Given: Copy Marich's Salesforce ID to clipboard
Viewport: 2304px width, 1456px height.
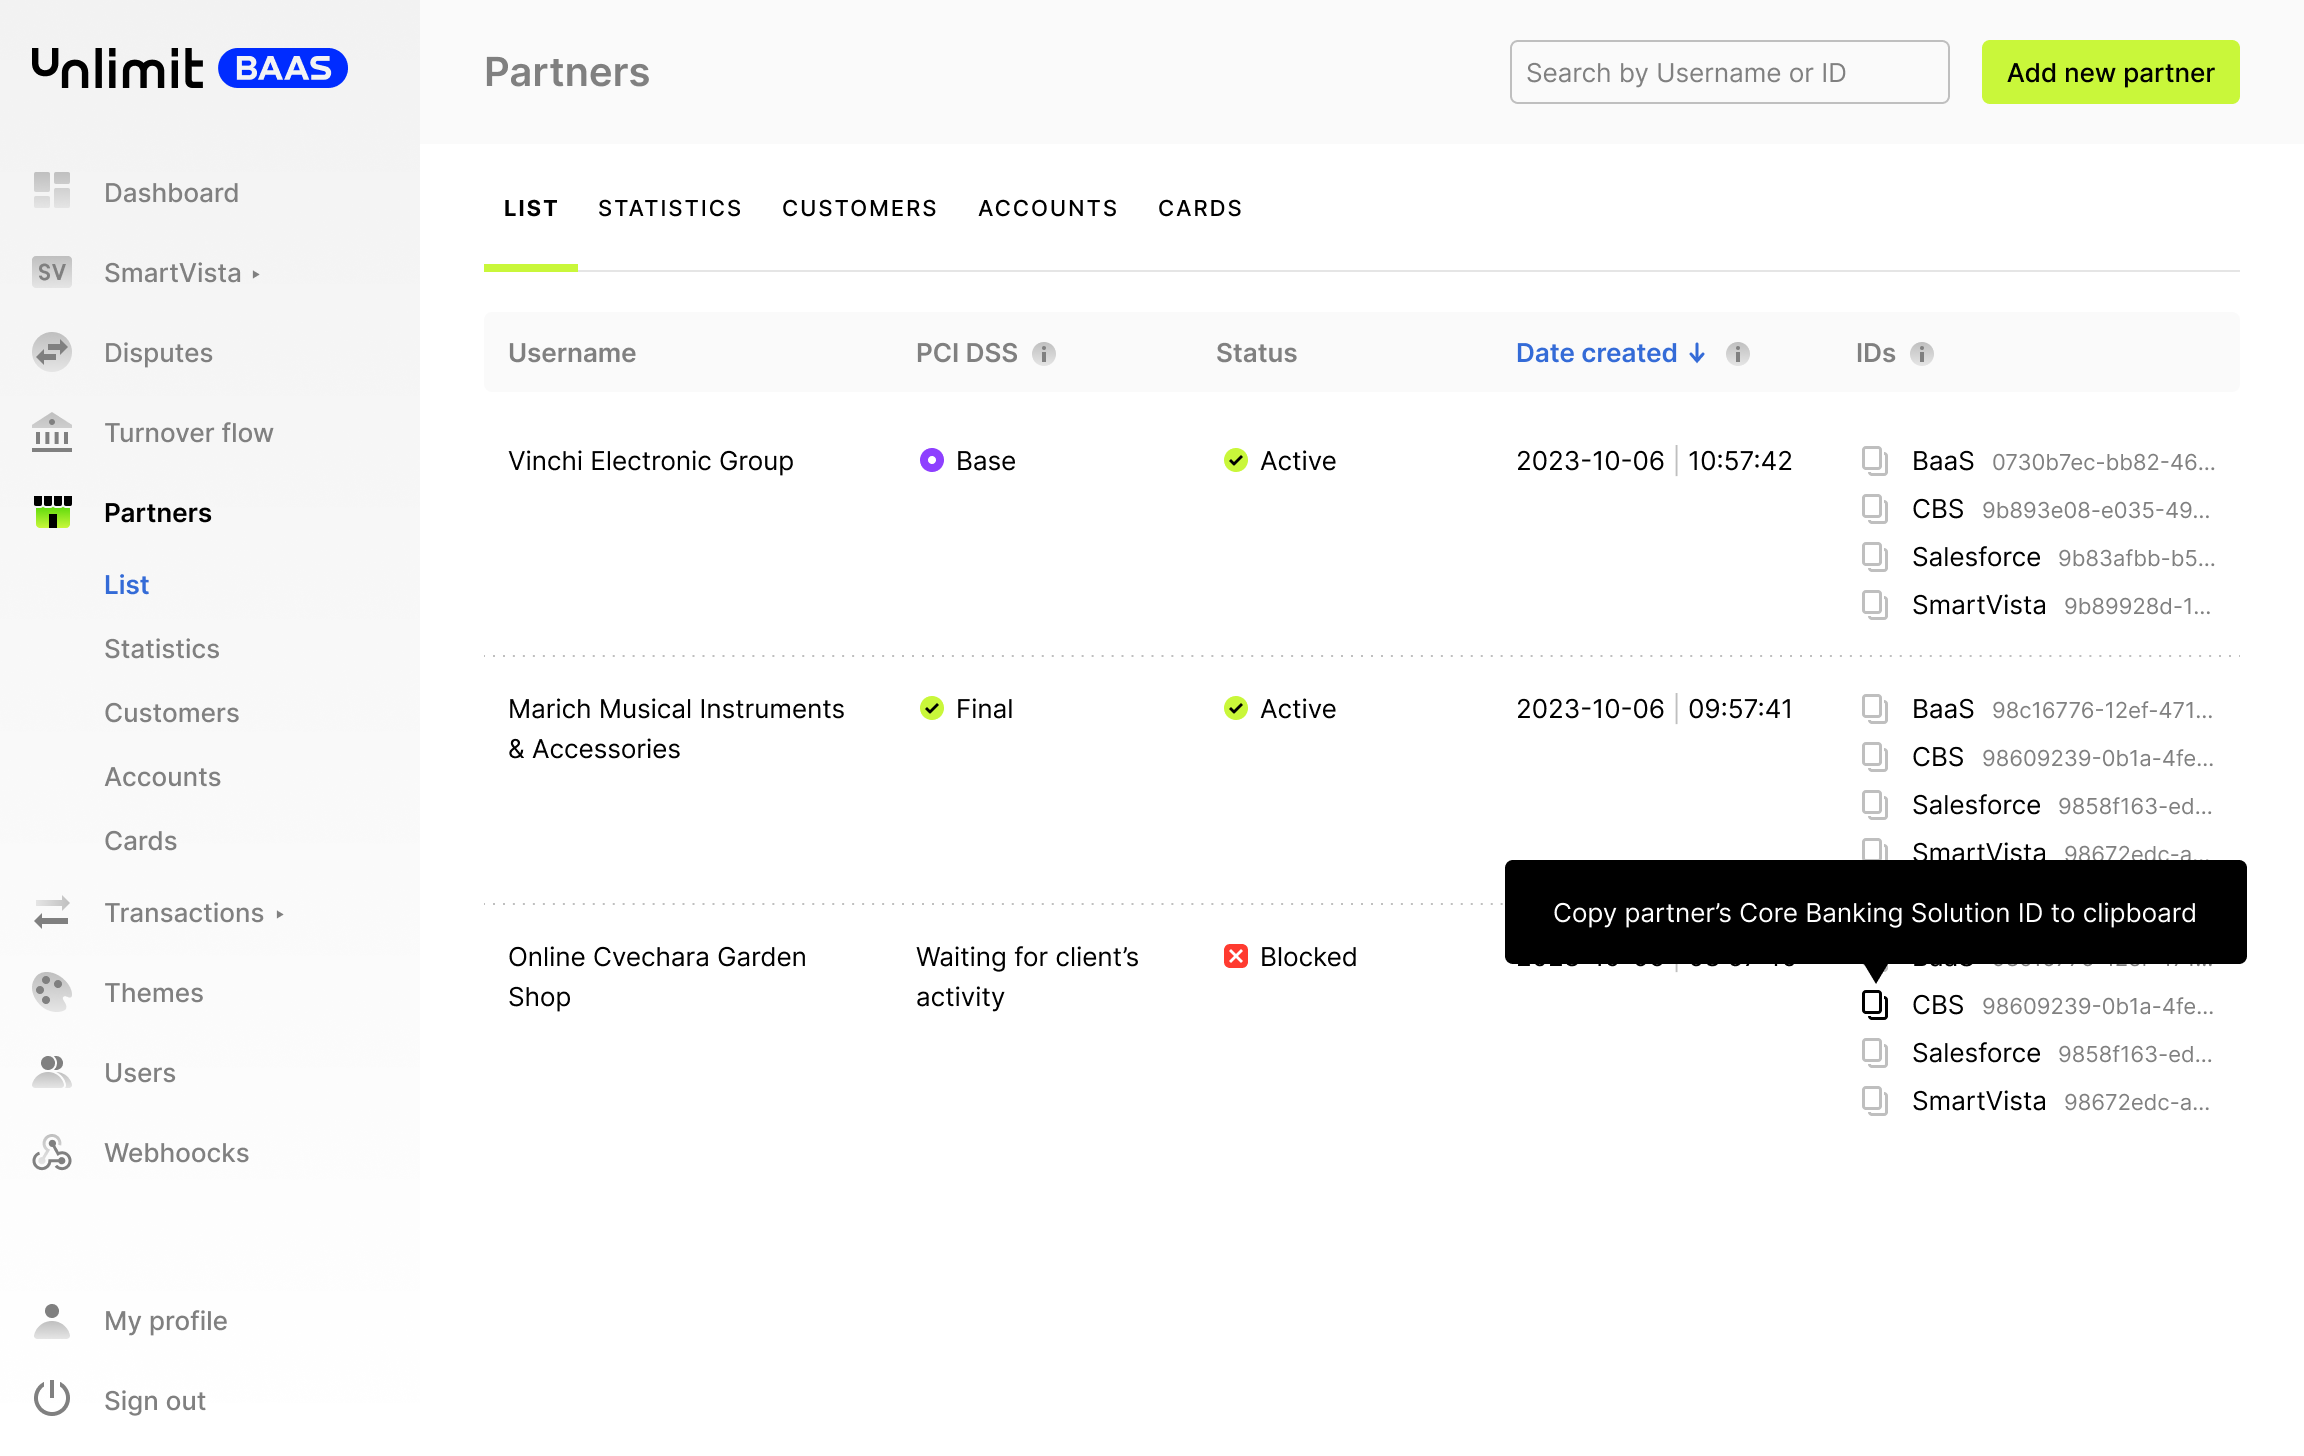Looking at the screenshot, I should point(1875,805).
